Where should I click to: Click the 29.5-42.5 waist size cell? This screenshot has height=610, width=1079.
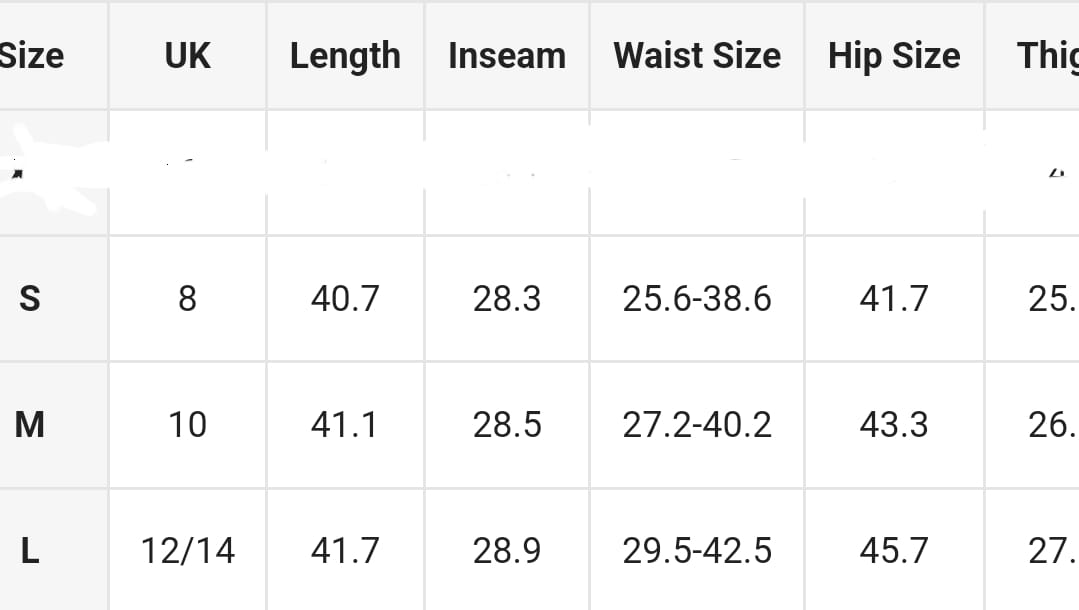697,550
